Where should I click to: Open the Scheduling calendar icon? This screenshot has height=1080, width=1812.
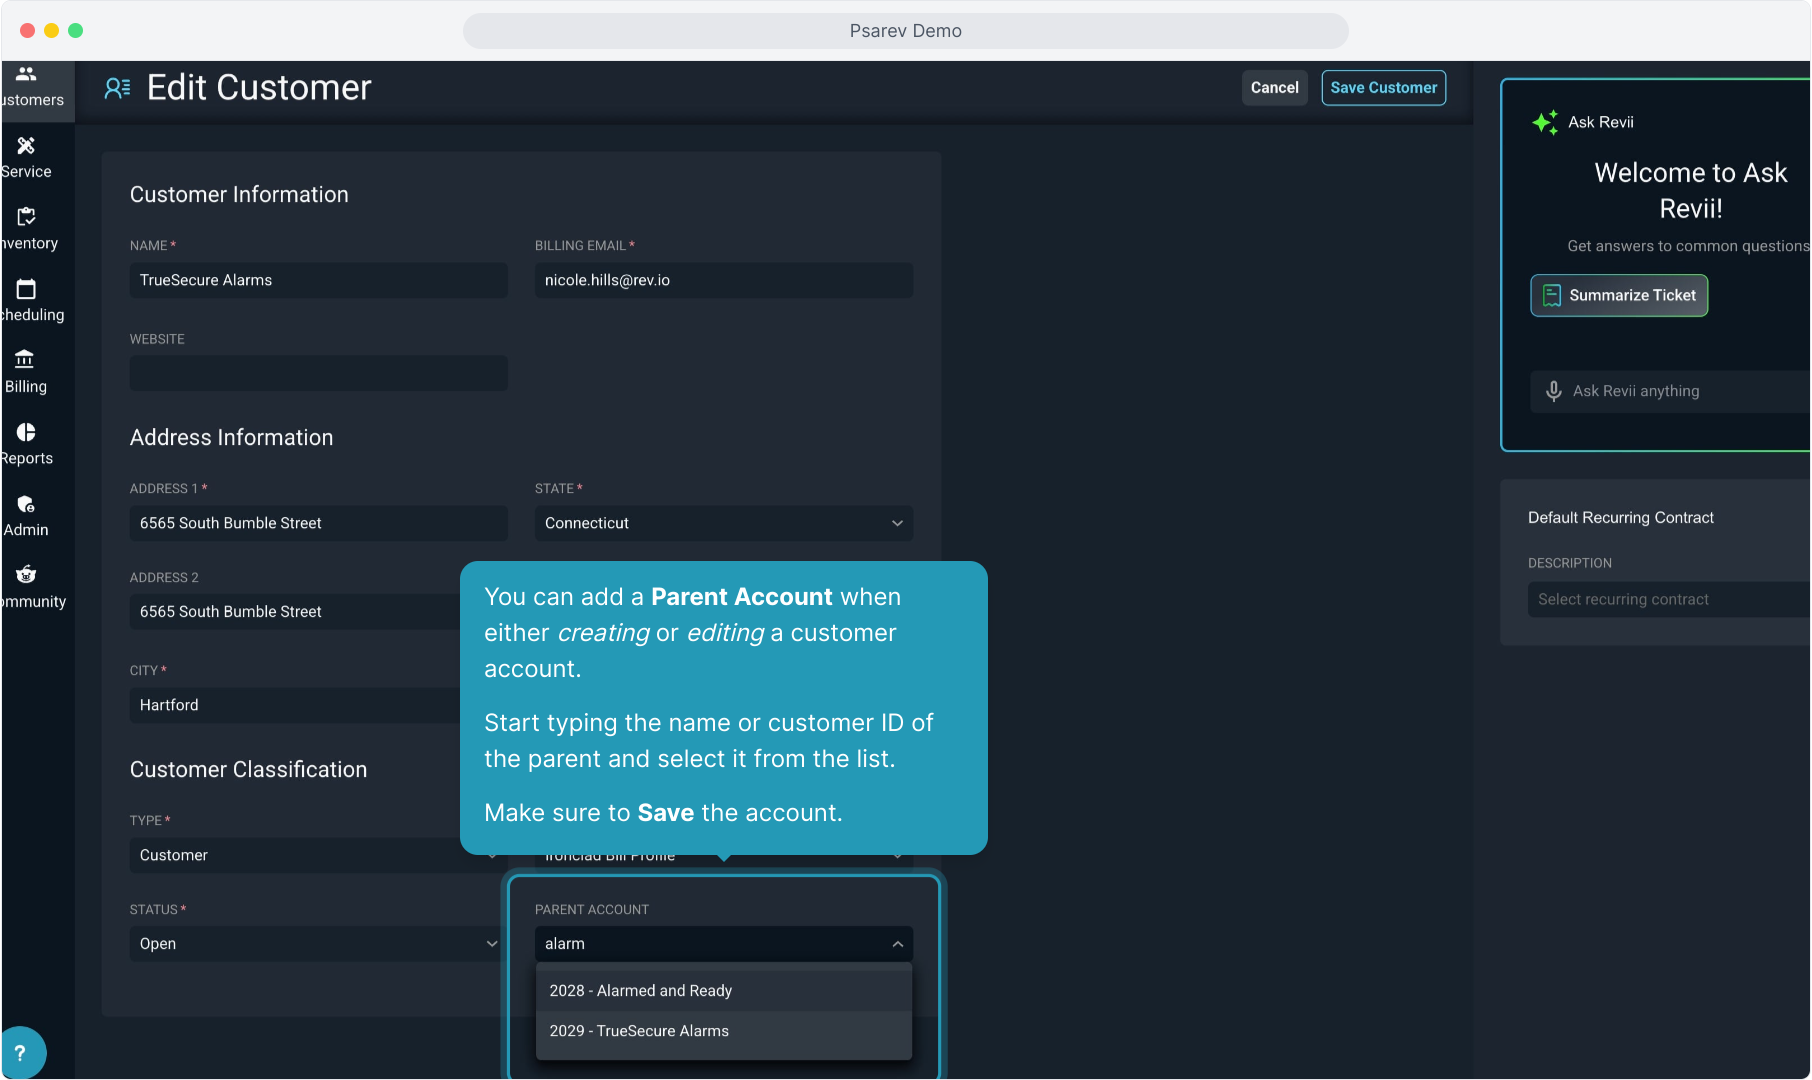26,289
